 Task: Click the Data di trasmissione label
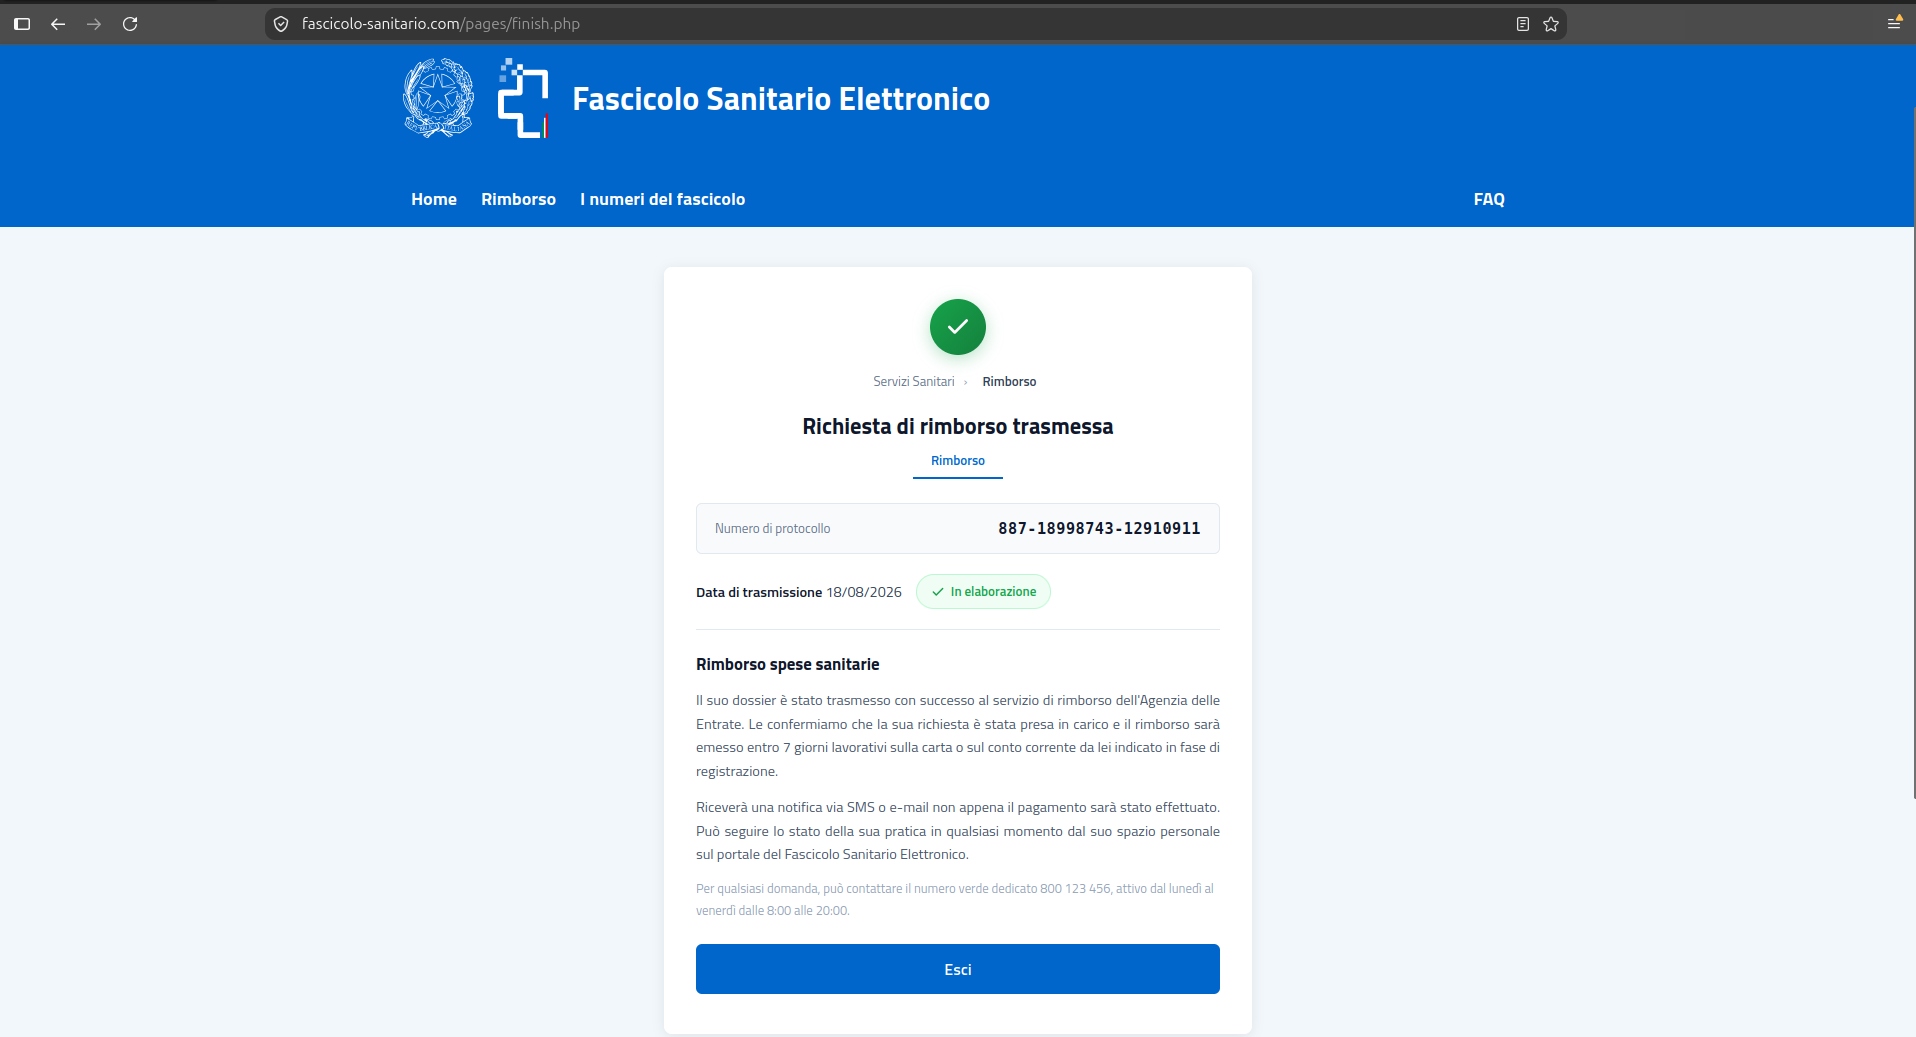(759, 592)
